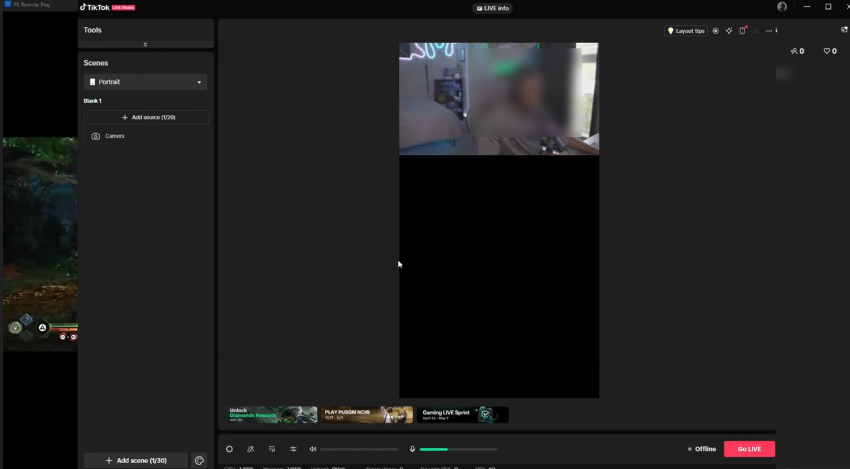Click the sparkle effects icon near Layout tips
Image resolution: width=850 pixels, height=469 pixels.
[729, 31]
